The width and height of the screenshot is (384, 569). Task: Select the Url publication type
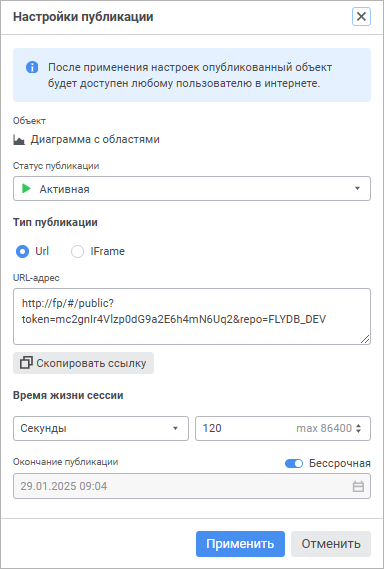click(23, 251)
